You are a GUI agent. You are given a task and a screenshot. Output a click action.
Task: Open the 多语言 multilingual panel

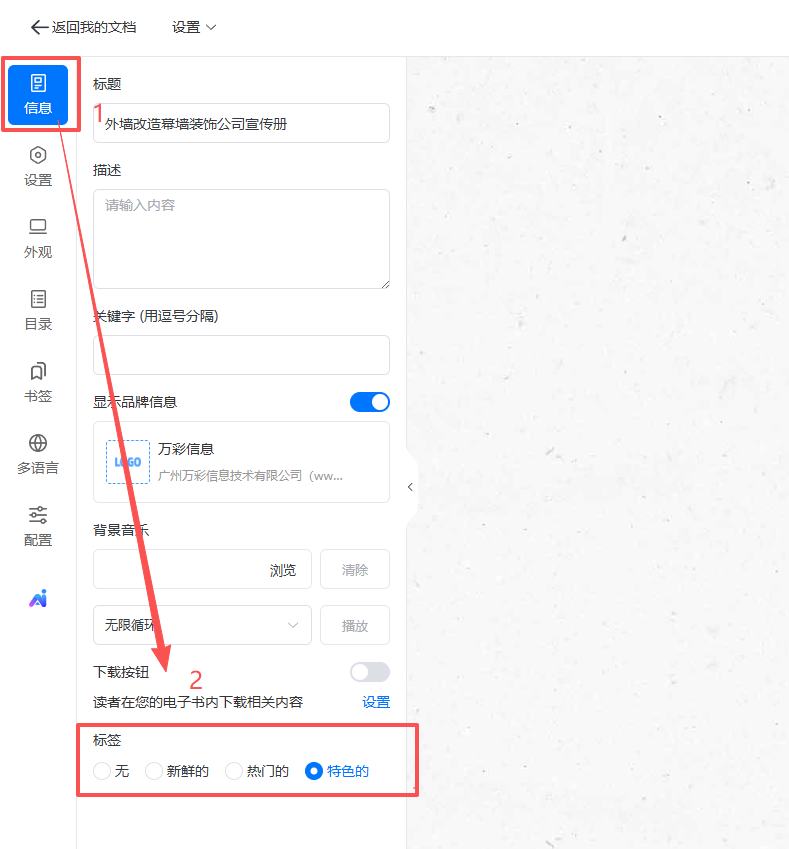pyautogui.click(x=38, y=455)
